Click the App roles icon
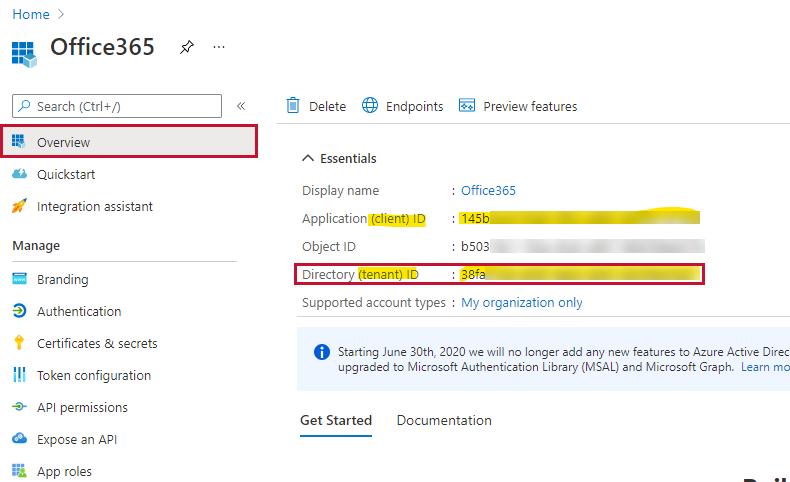 [x=19, y=470]
